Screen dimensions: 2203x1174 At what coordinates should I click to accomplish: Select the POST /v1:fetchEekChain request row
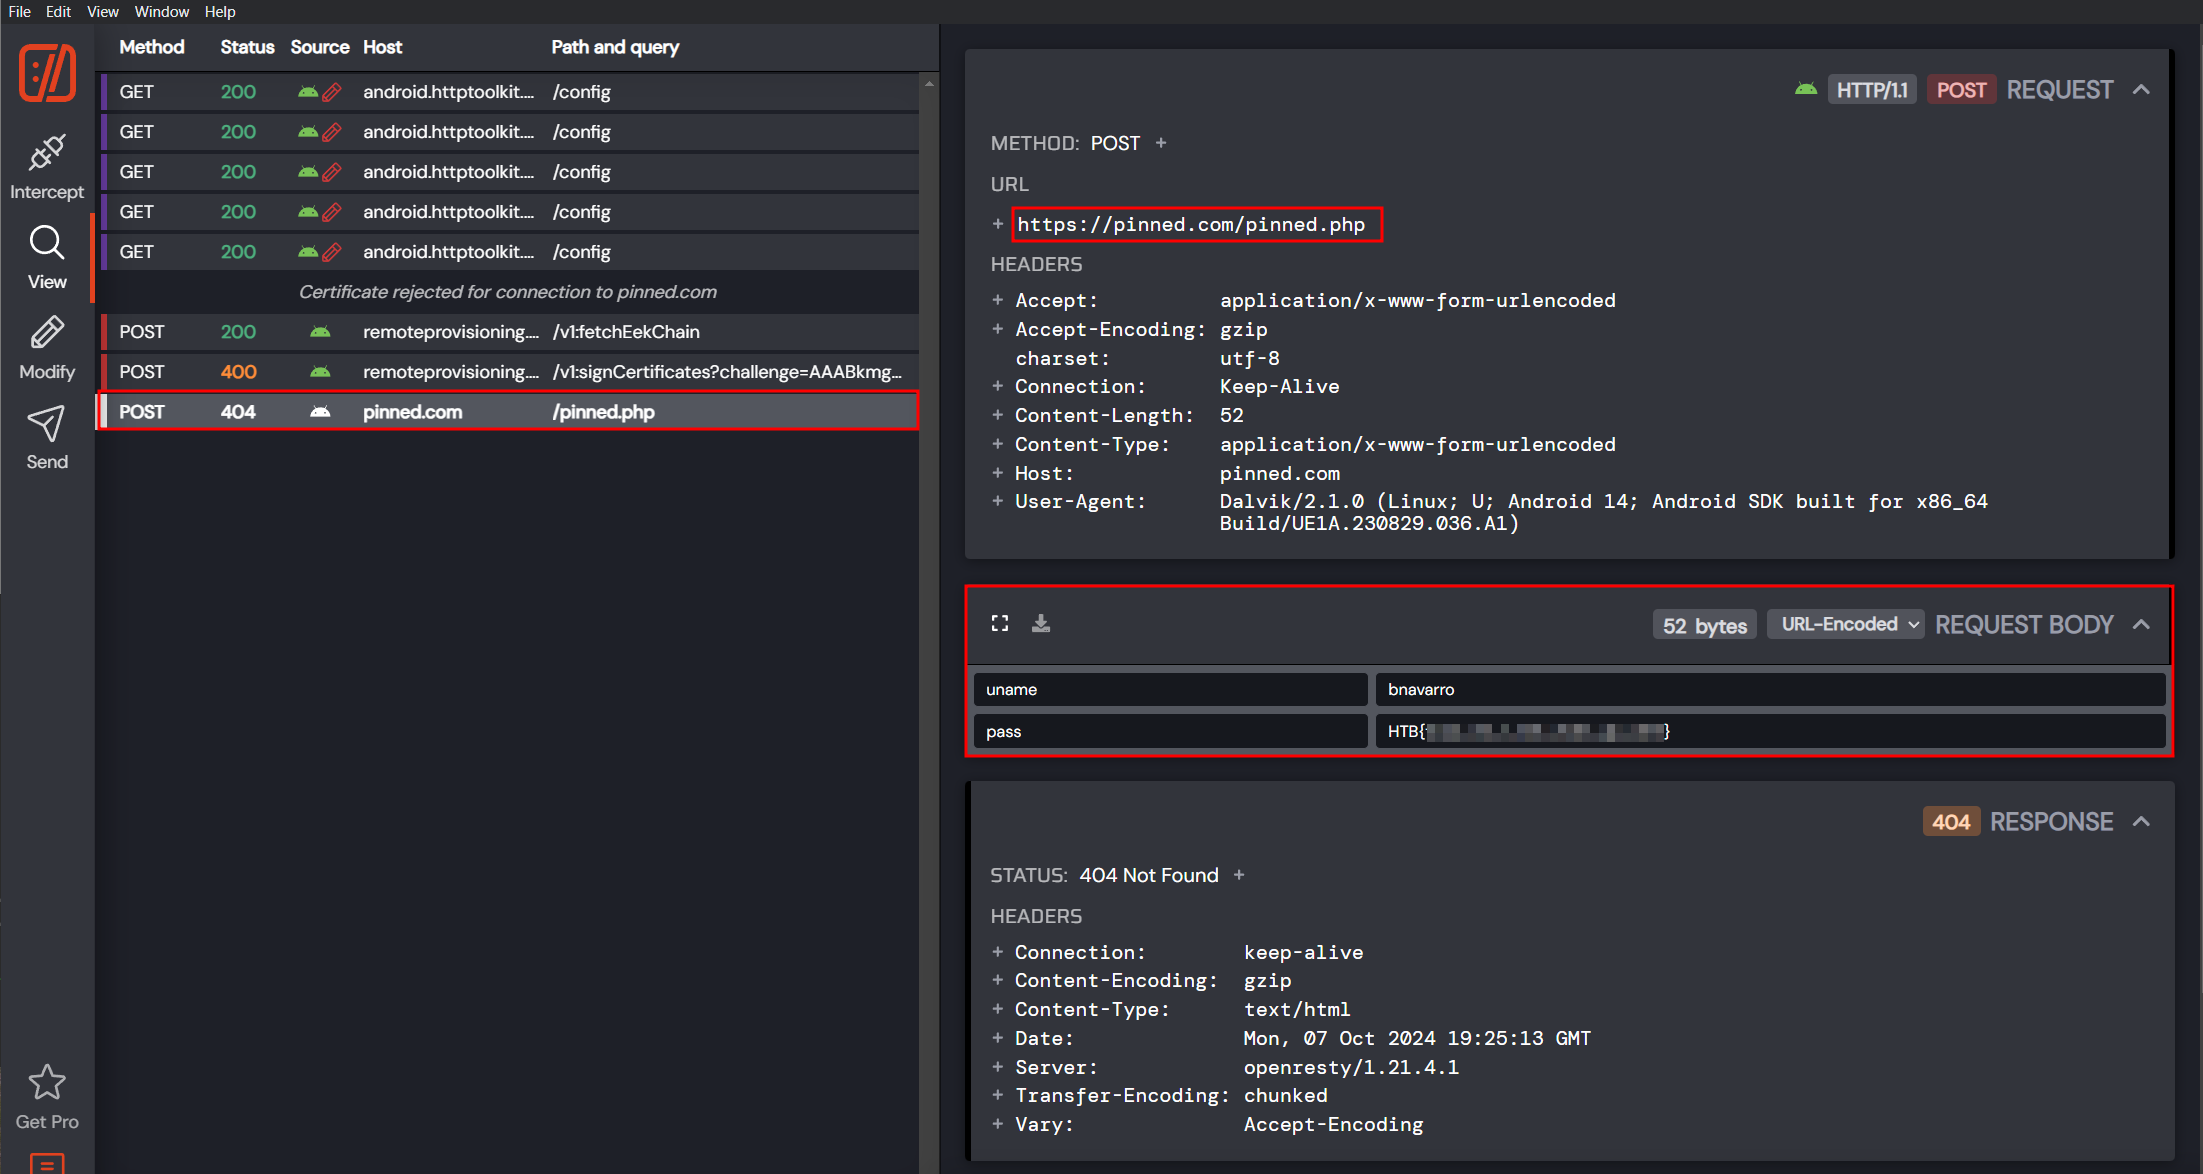[508, 332]
